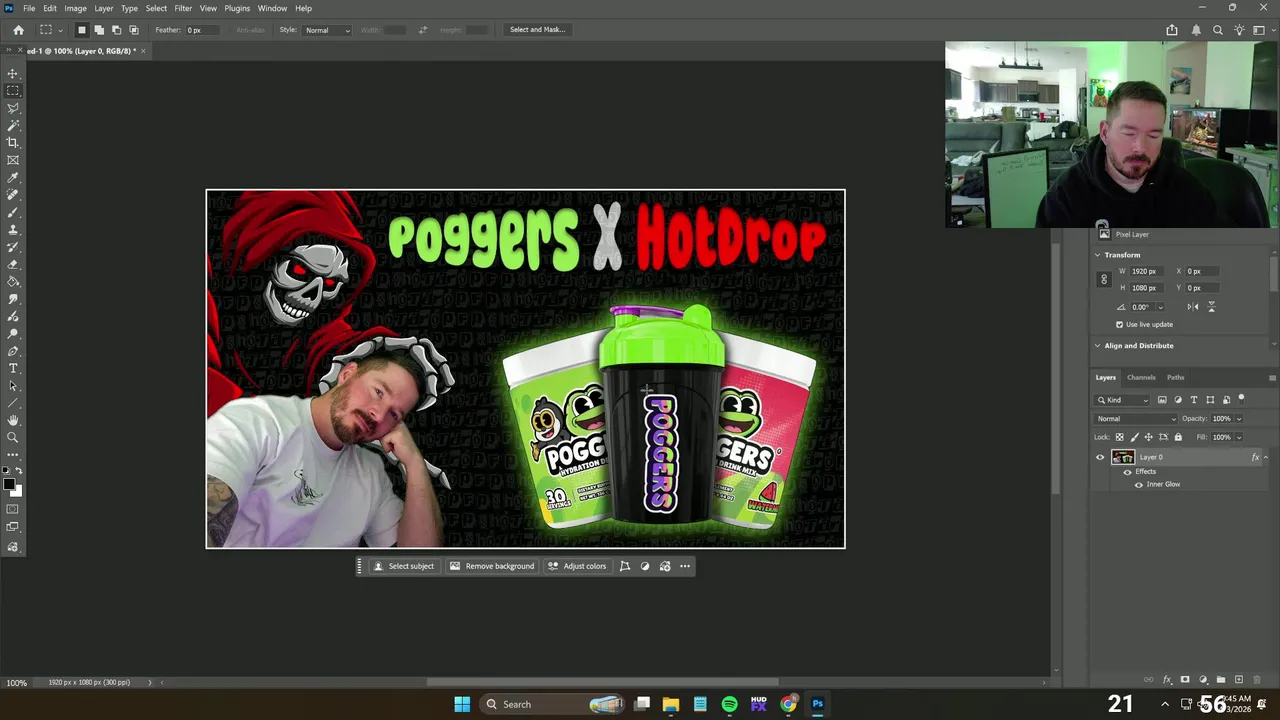1280x720 pixels.
Task: Toggle Use live update checkbox
Action: click(x=1119, y=324)
